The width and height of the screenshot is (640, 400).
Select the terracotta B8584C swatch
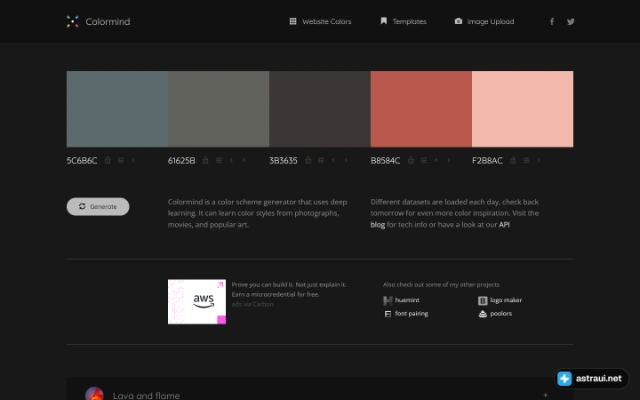coord(421,109)
